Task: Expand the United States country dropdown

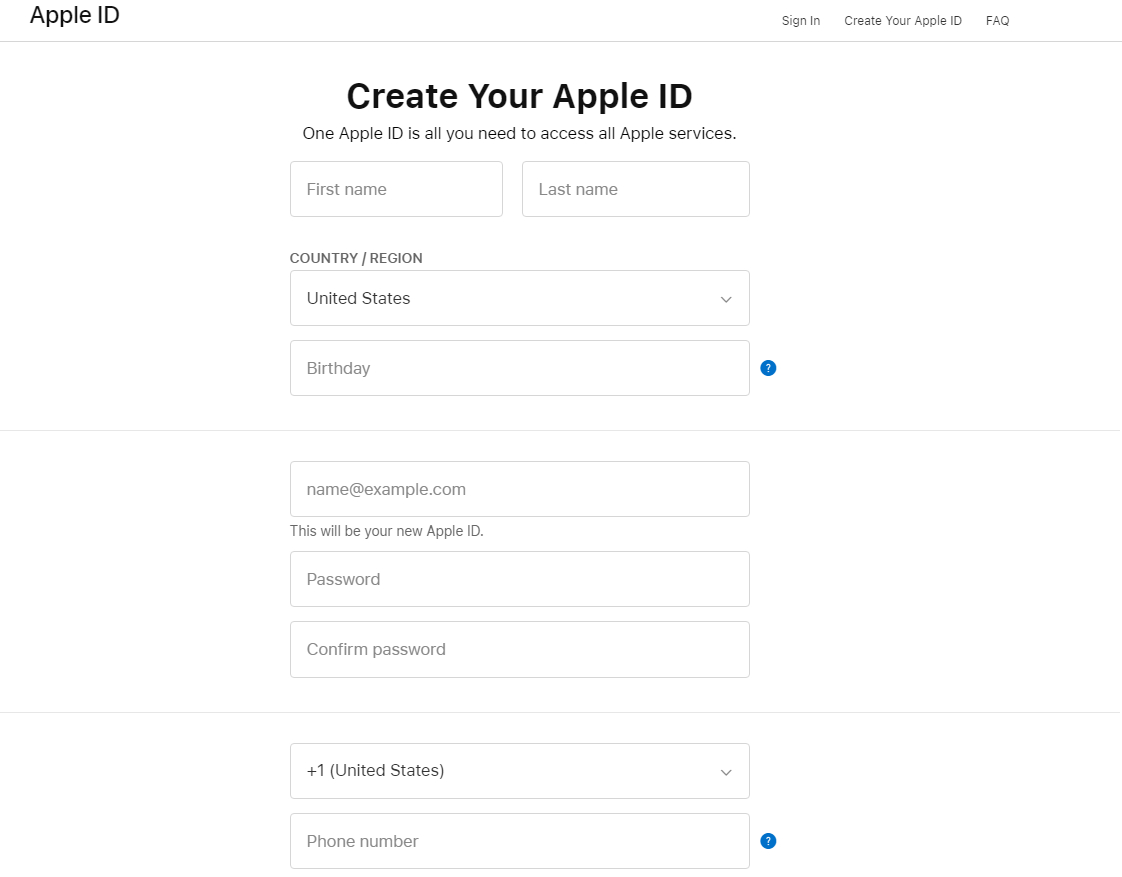Action: [x=519, y=298]
